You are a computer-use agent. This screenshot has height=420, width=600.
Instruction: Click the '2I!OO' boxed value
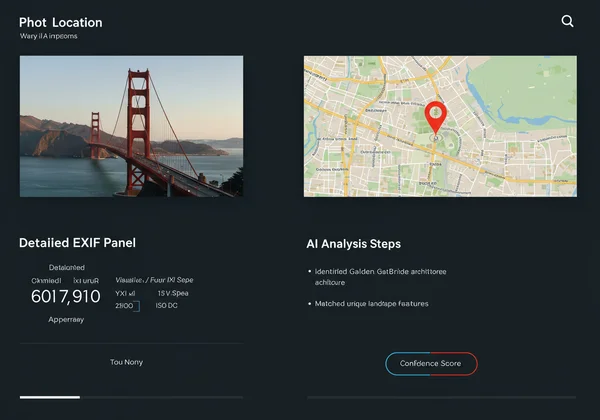point(127,306)
